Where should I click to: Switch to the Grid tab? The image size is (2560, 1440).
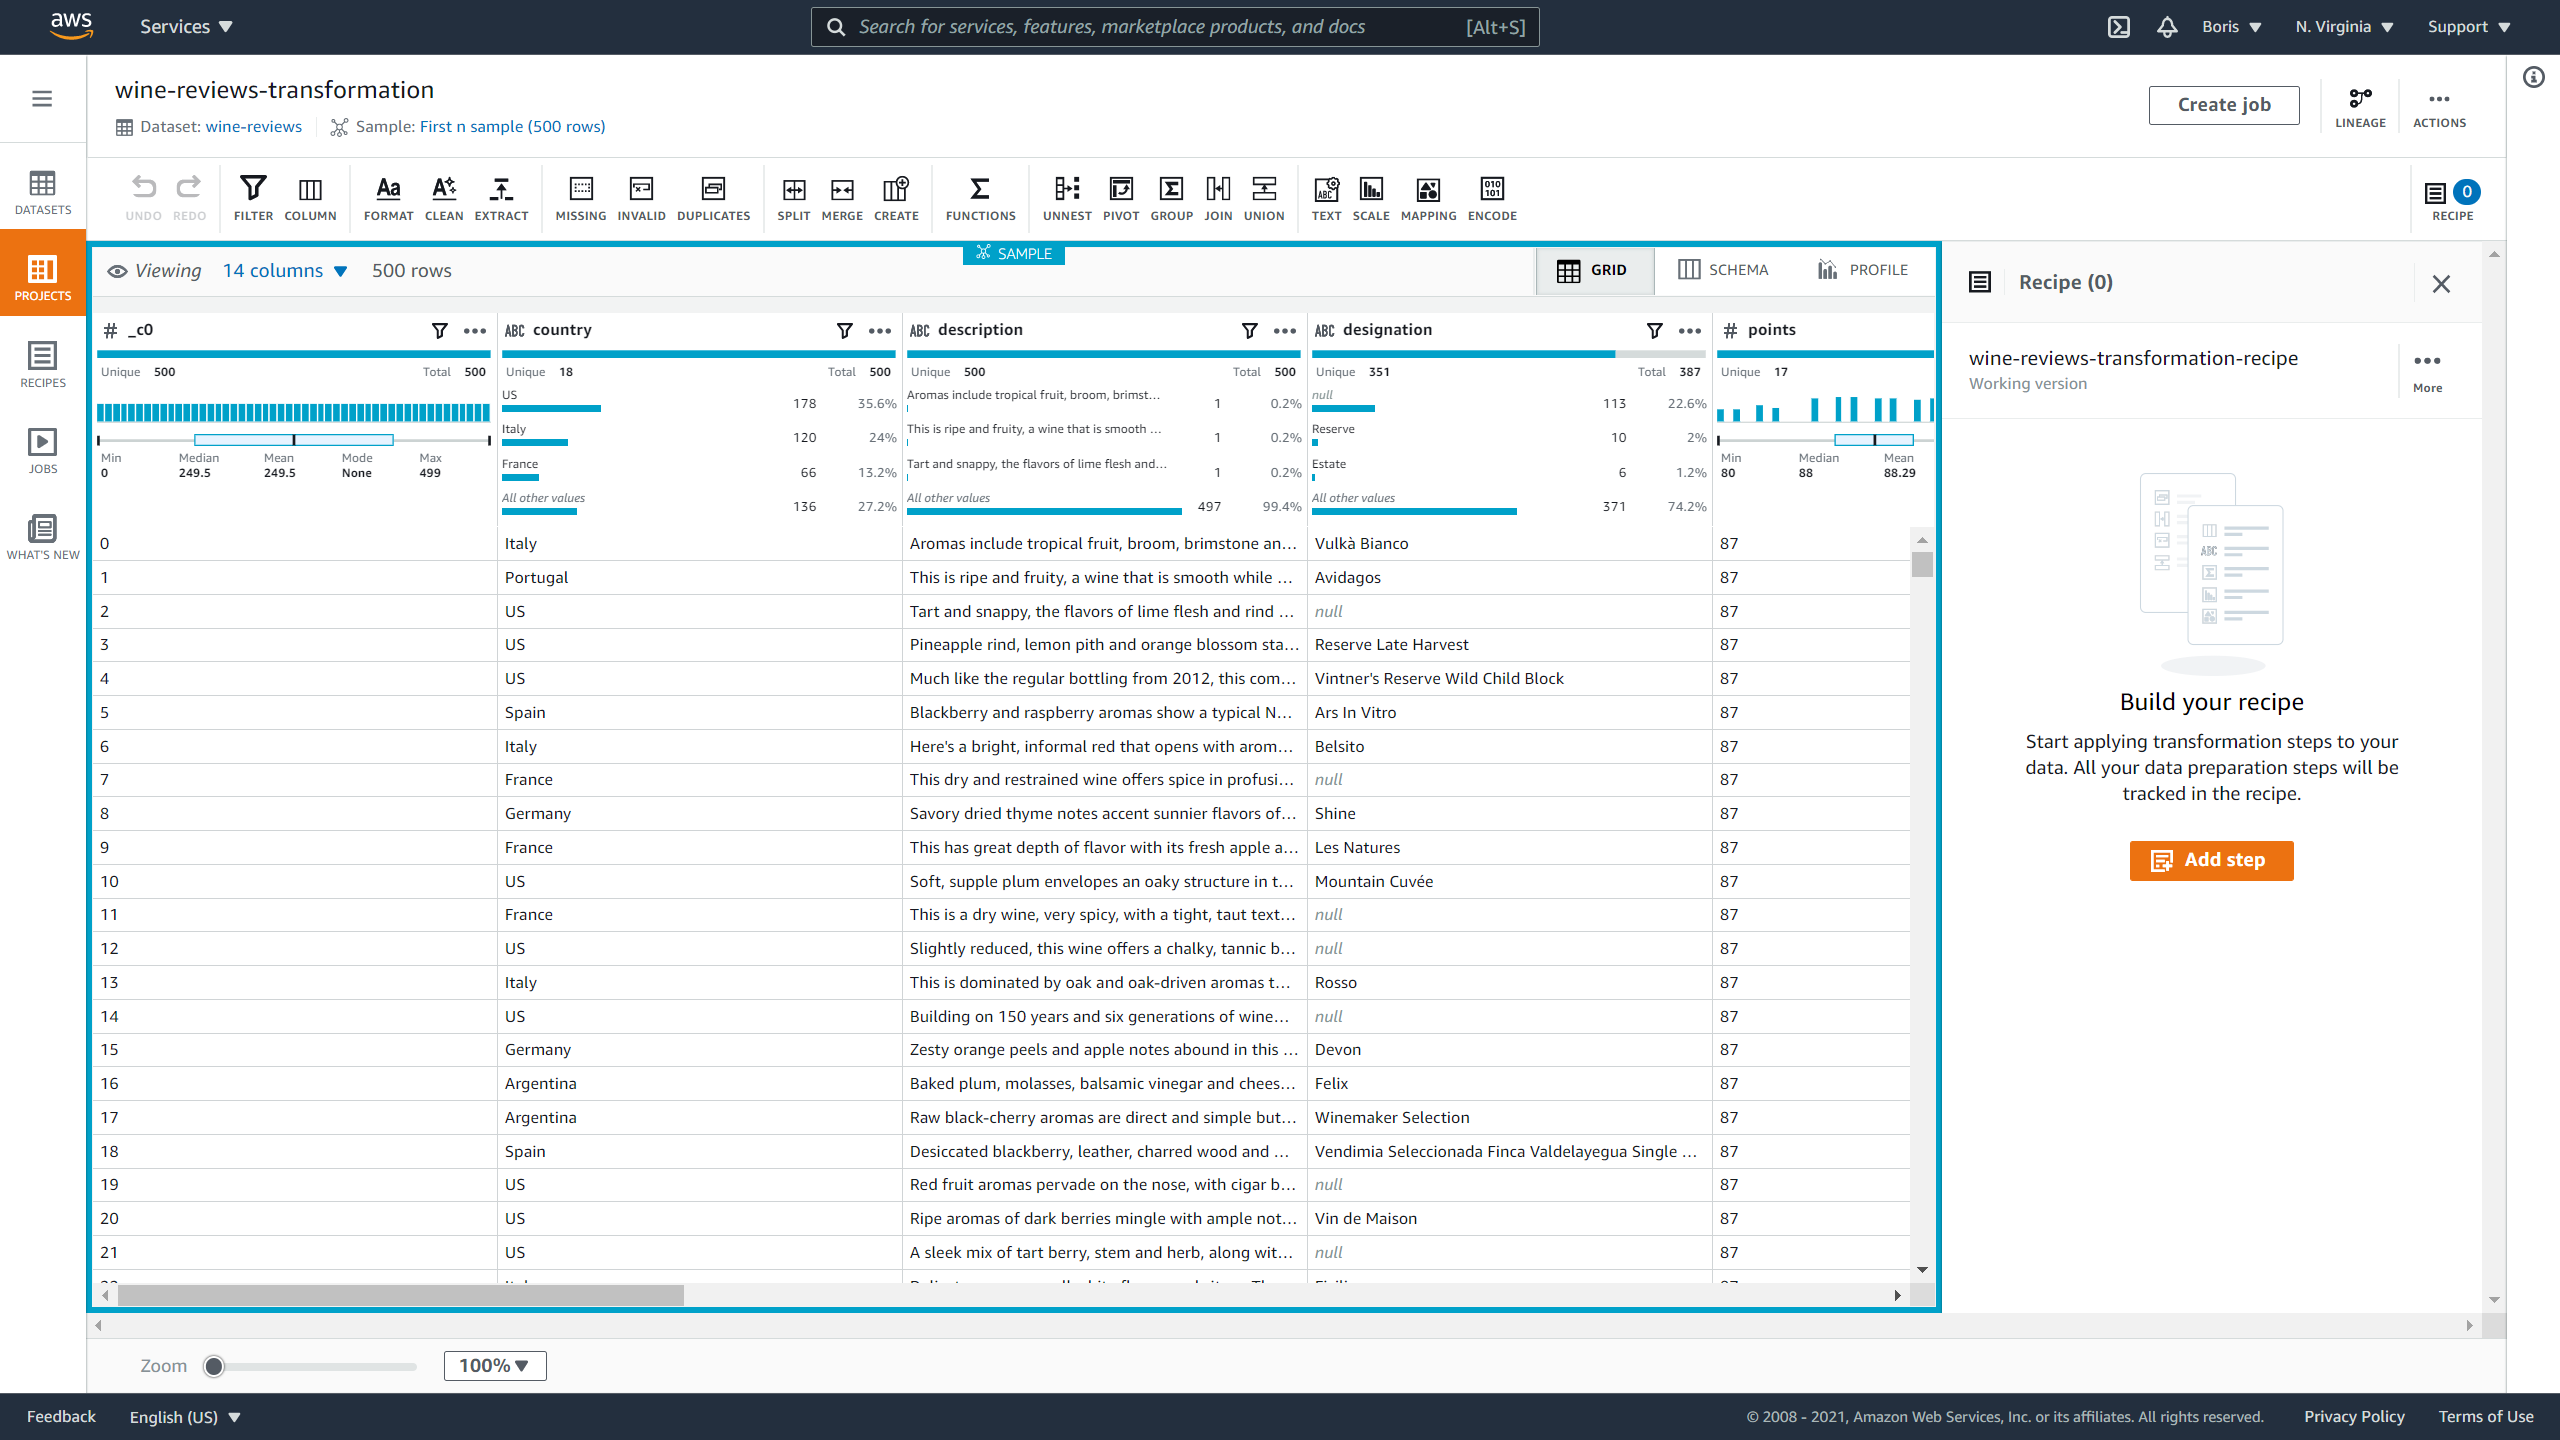click(1594, 270)
